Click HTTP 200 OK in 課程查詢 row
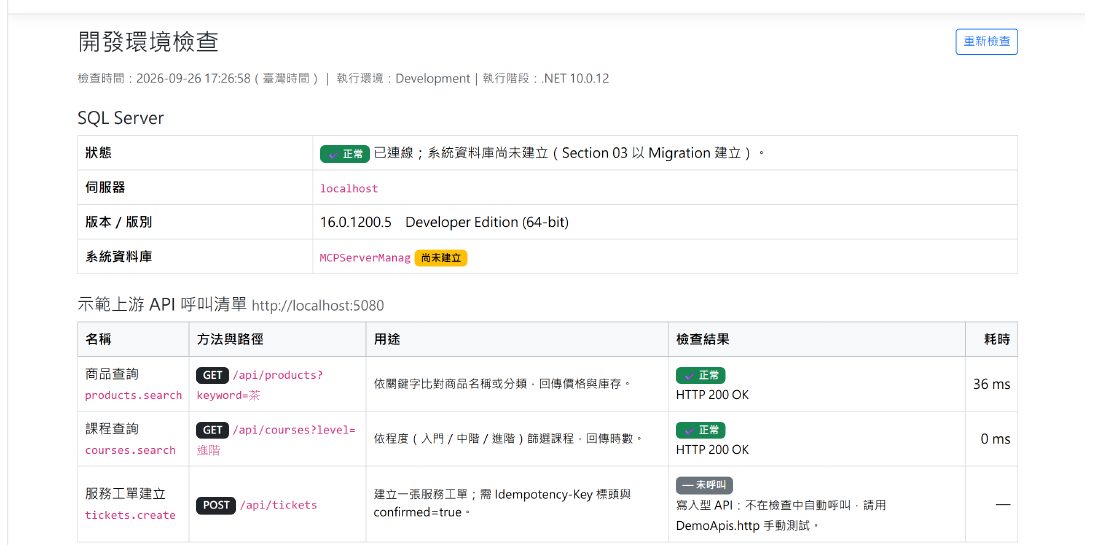1093x545 pixels. pyautogui.click(x=712, y=450)
